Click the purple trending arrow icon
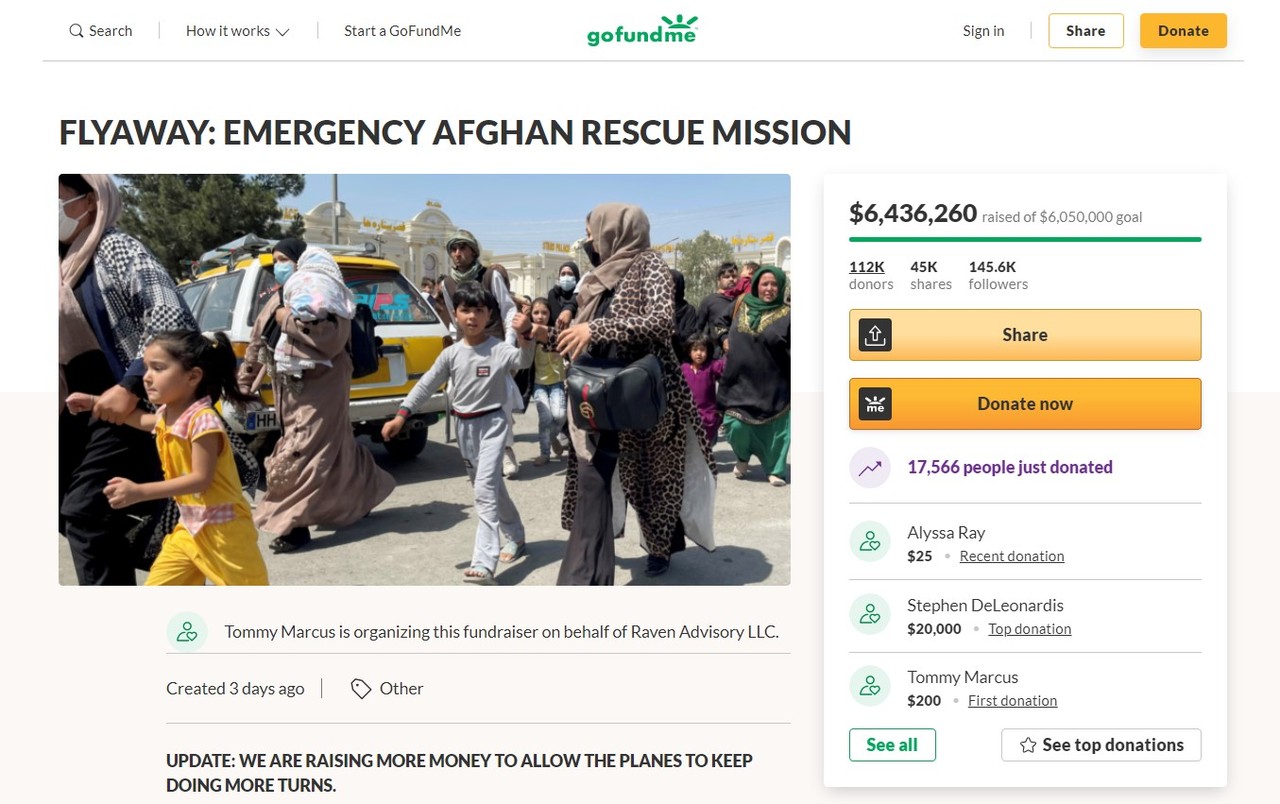Viewport: 1280px width, 804px height. click(x=870, y=467)
